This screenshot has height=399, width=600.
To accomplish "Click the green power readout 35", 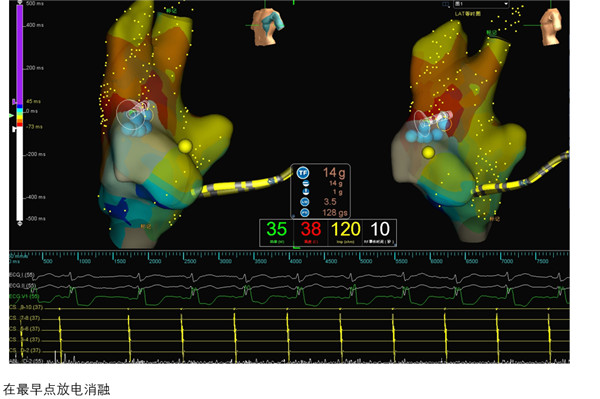I will tap(277, 229).
